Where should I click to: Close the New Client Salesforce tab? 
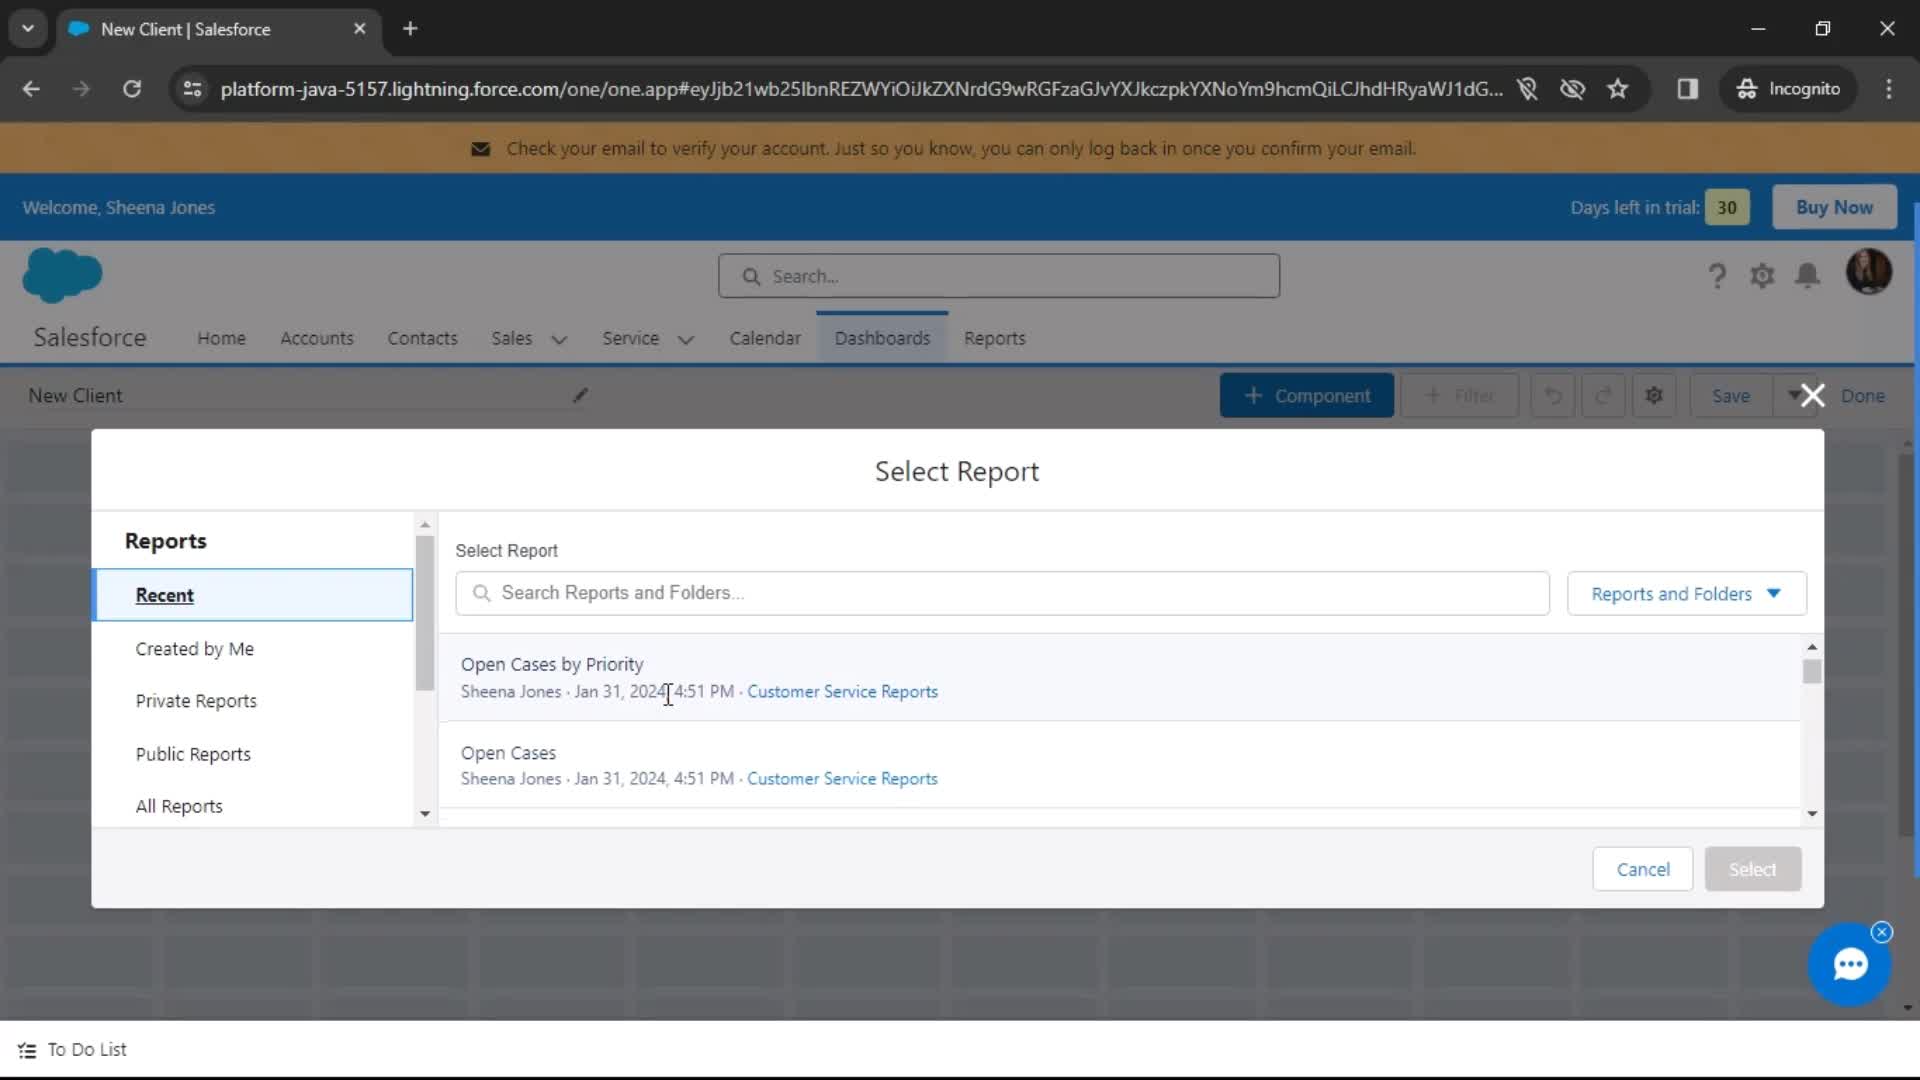[360, 29]
